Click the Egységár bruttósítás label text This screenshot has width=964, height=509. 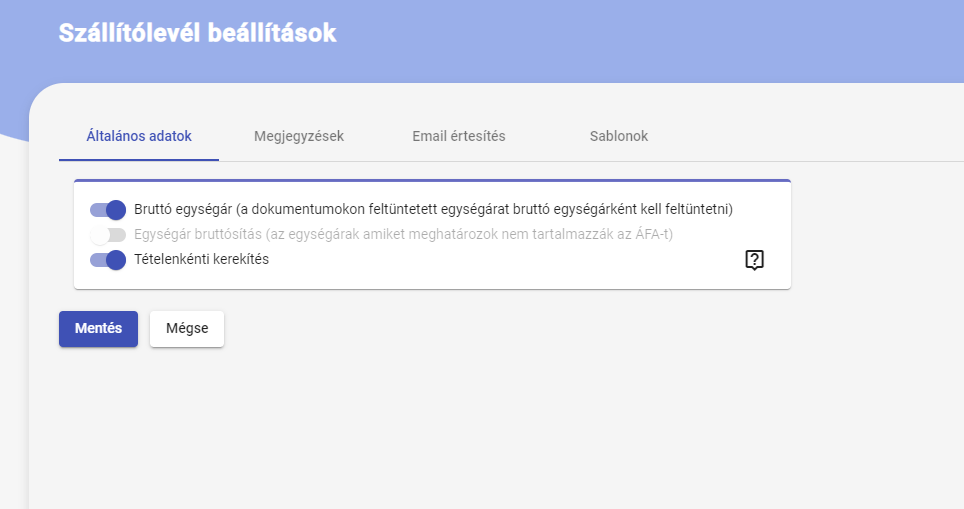(x=403, y=235)
